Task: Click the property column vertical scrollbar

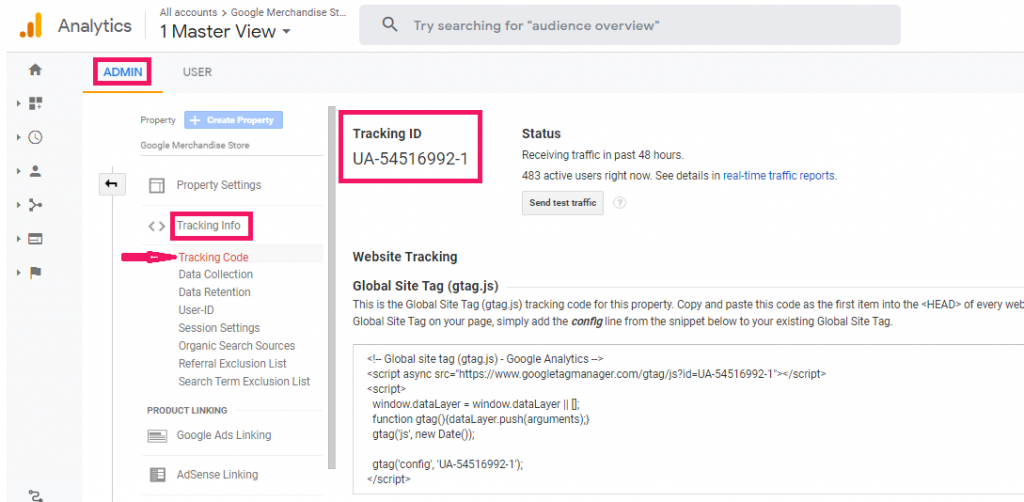Action: click(332, 287)
